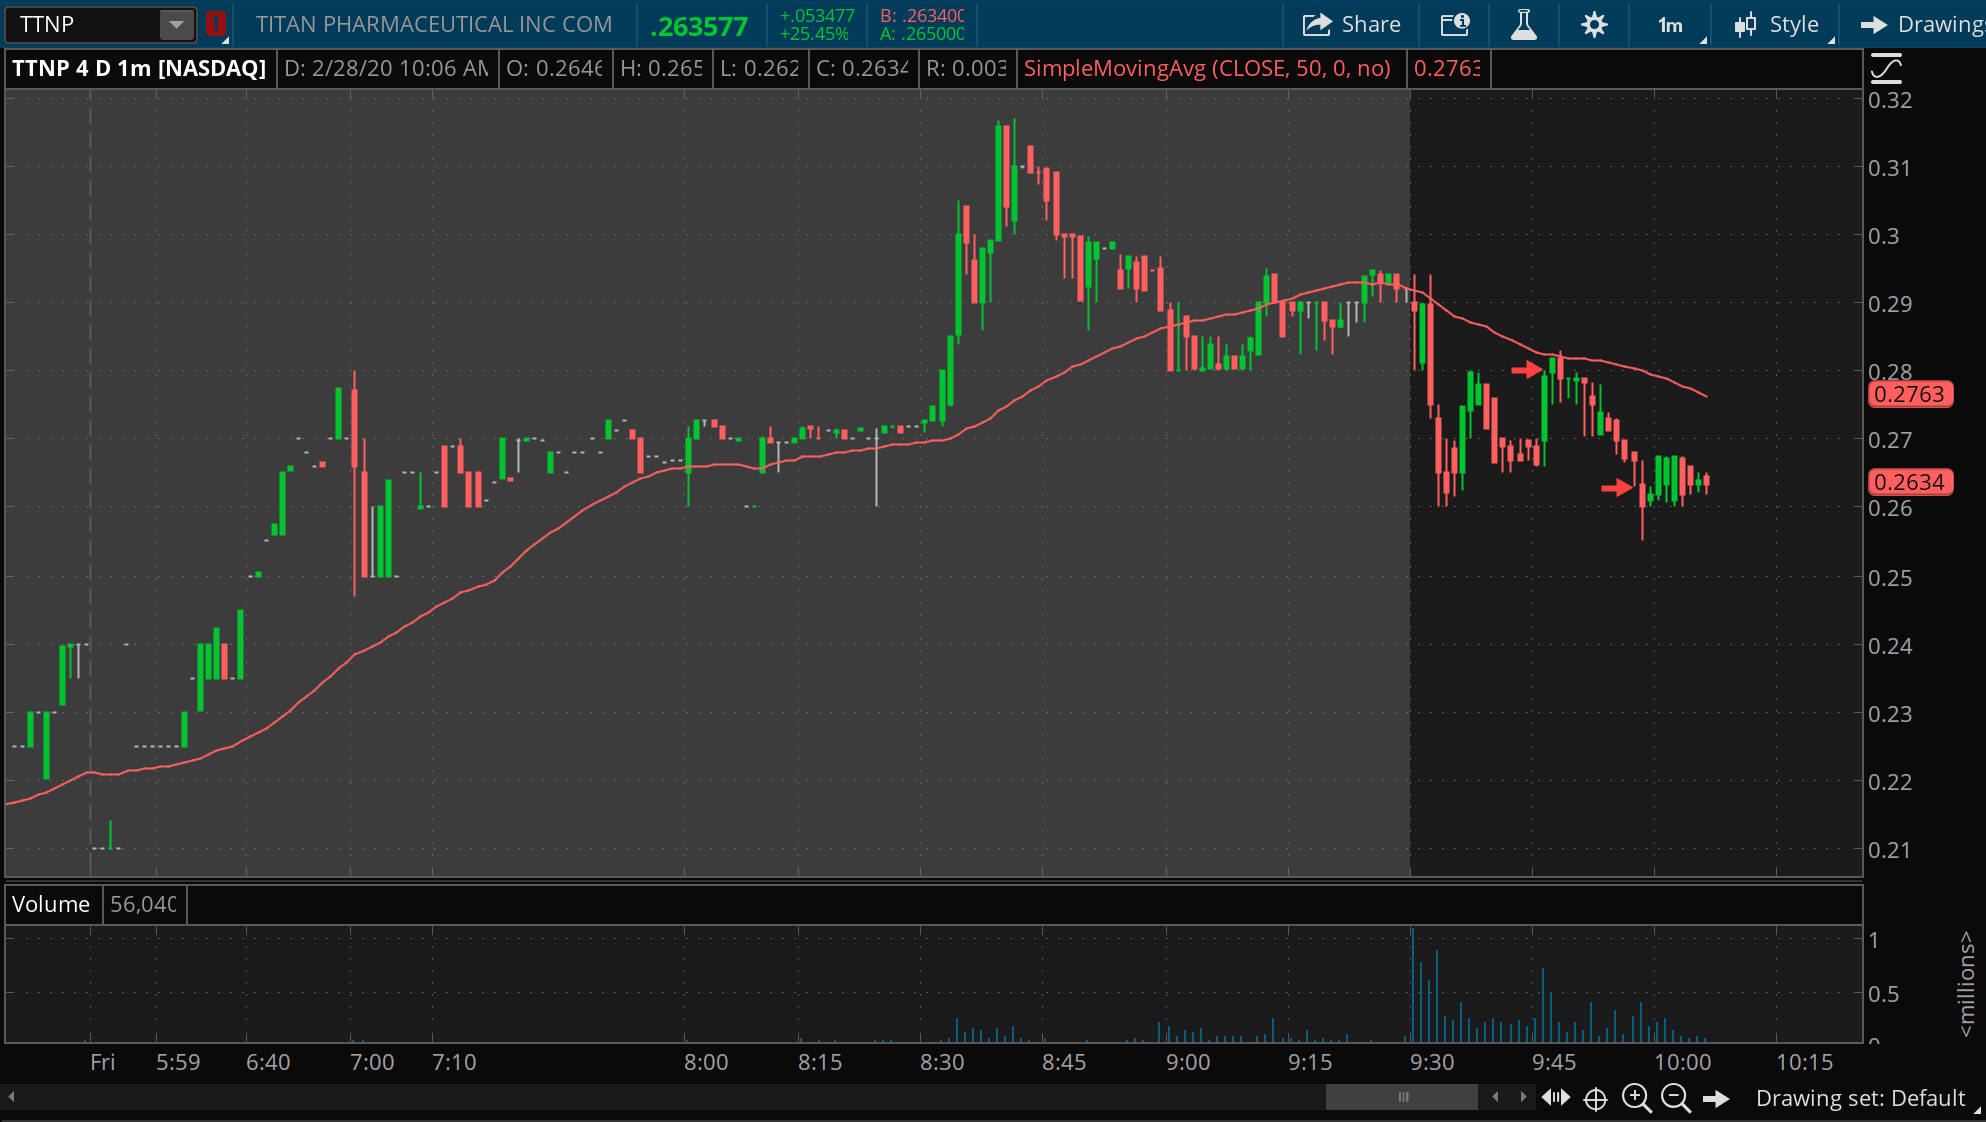Click the red alert indicator by symbol
This screenshot has height=1122, width=1986.
point(215,24)
